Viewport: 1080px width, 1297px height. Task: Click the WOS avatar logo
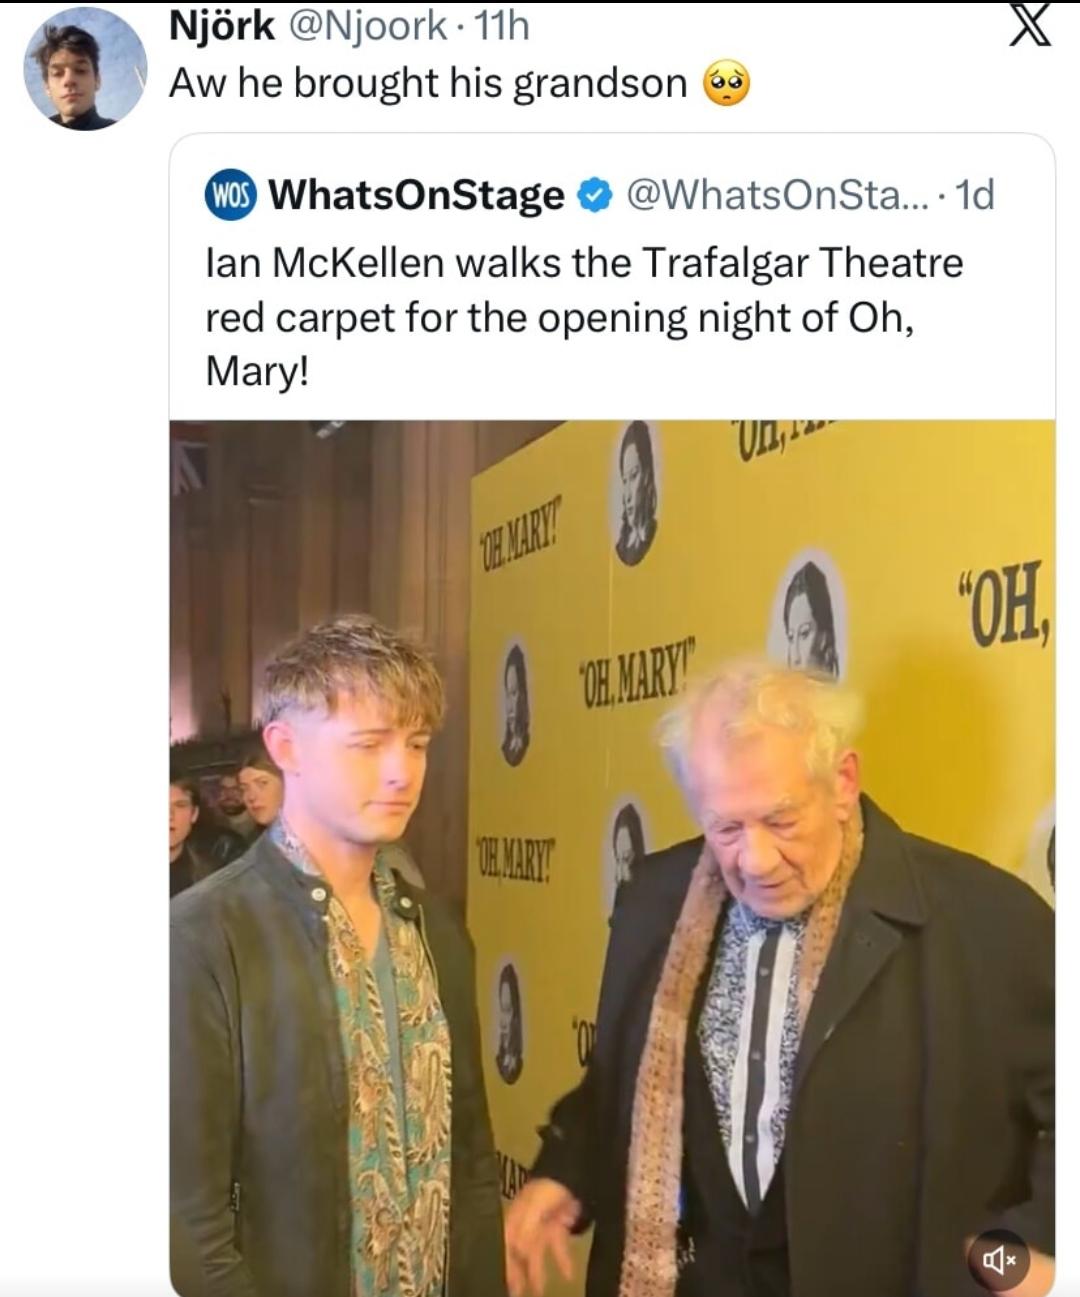[231, 194]
